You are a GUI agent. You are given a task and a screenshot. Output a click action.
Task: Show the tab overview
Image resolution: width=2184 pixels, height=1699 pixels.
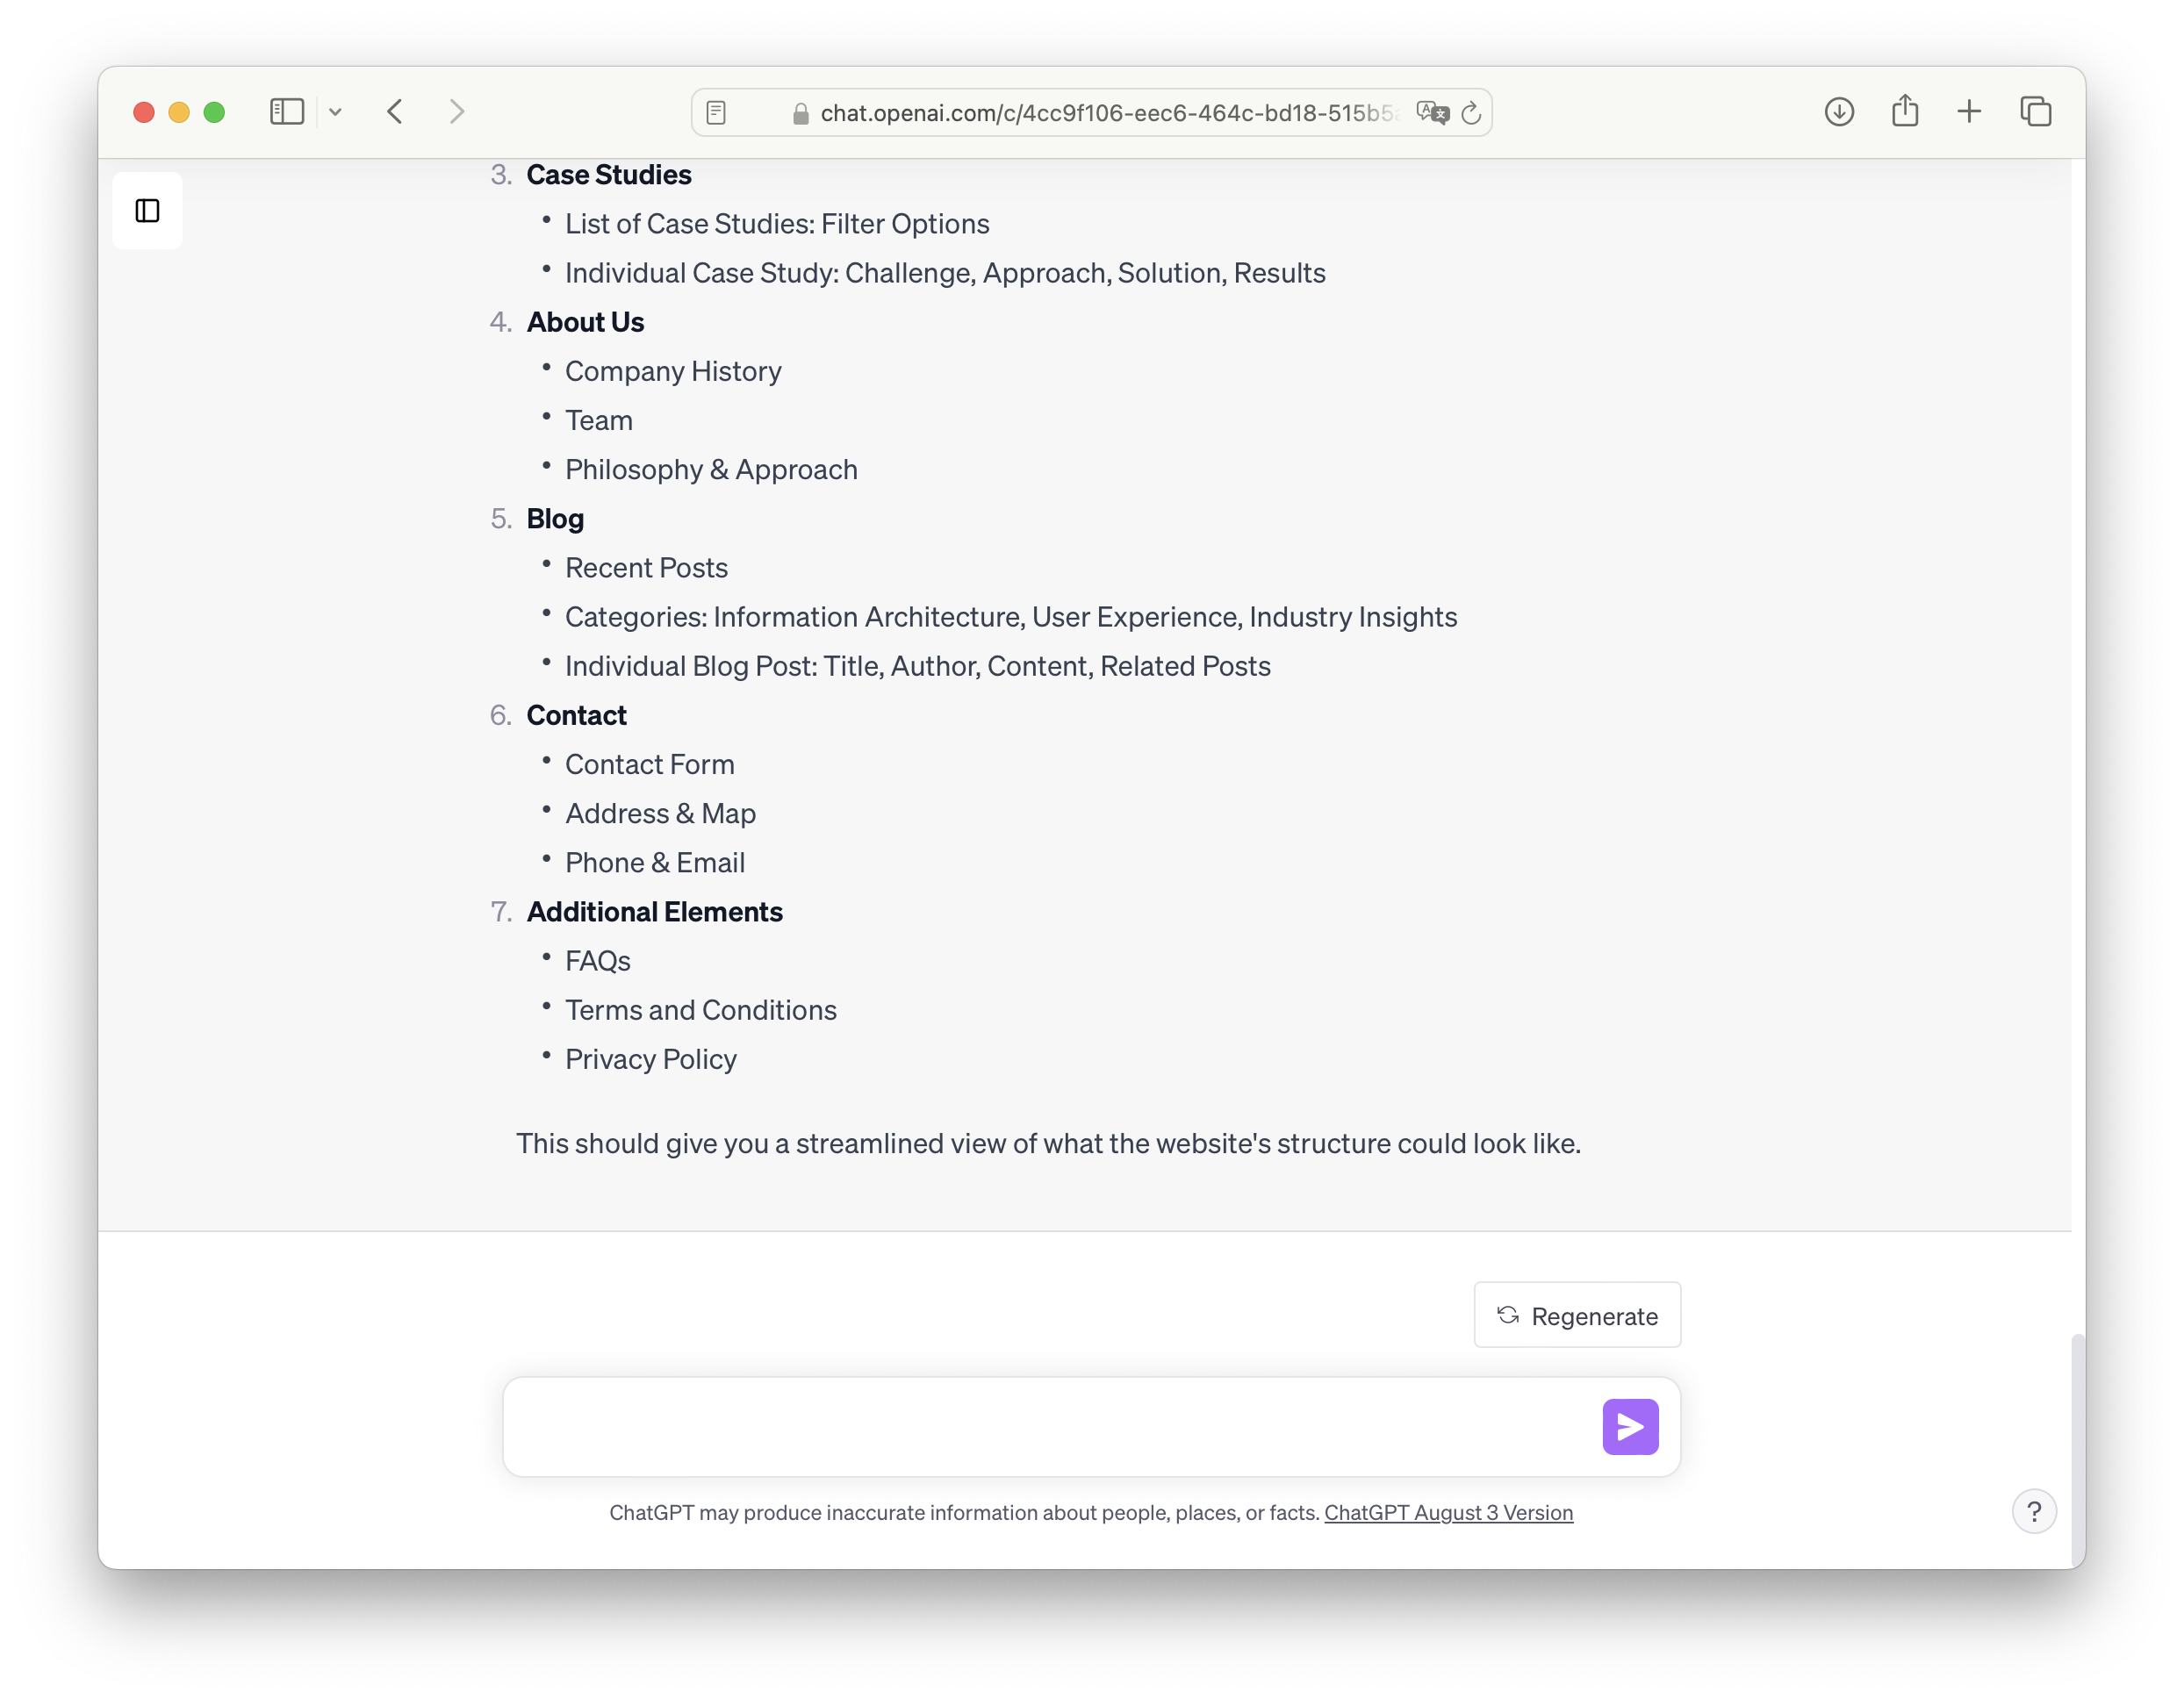point(2035,112)
